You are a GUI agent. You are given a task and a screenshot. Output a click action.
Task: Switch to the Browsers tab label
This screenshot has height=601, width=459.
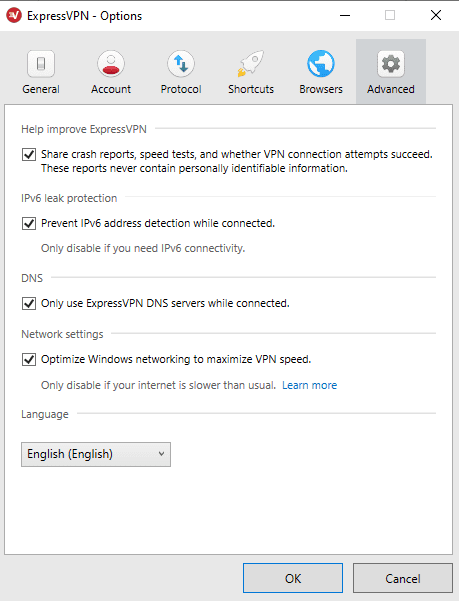click(x=321, y=89)
